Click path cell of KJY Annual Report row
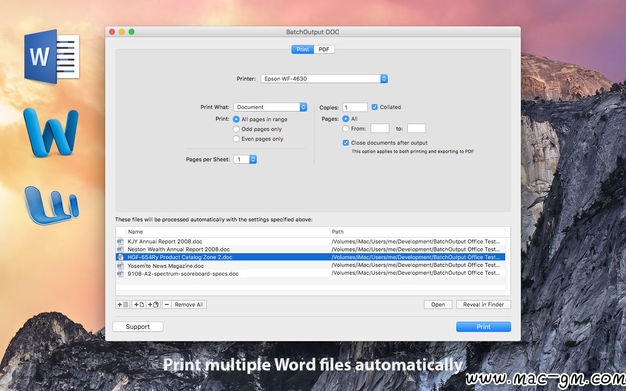 click(x=416, y=242)
